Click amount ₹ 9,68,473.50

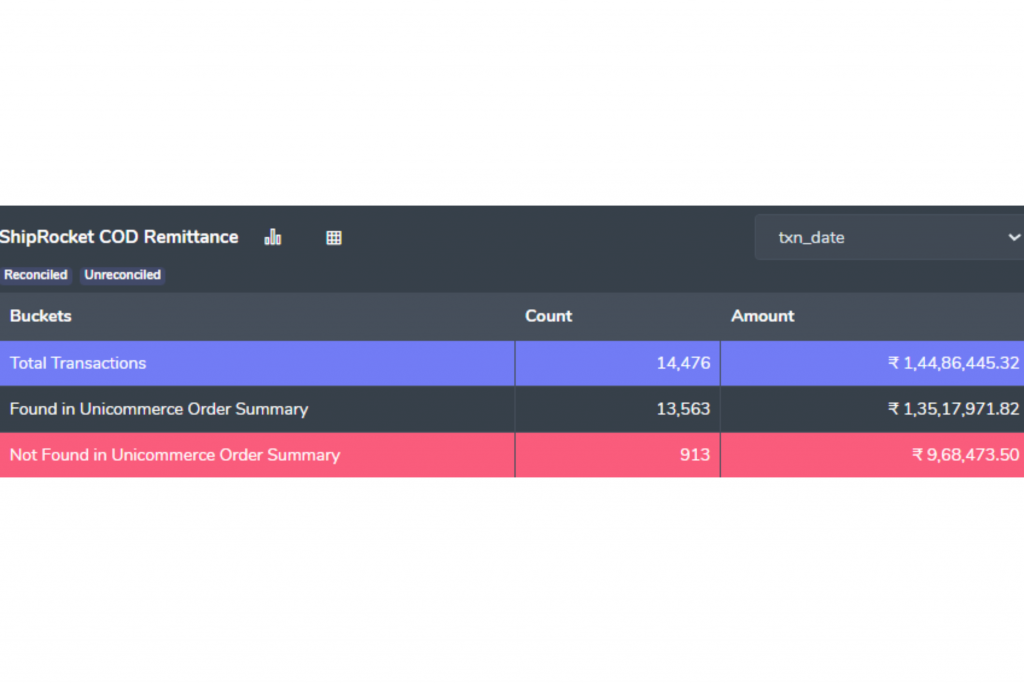(x=966, y=454)
